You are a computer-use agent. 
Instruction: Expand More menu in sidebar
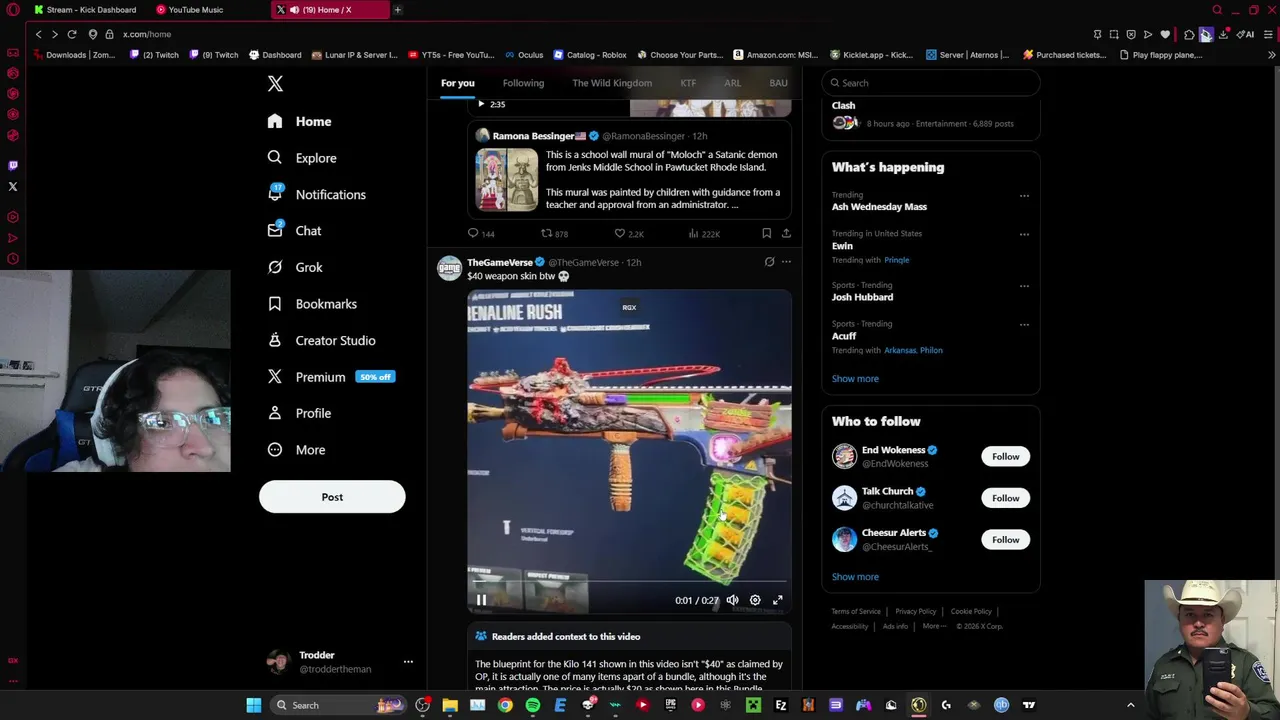click(296, 450)
